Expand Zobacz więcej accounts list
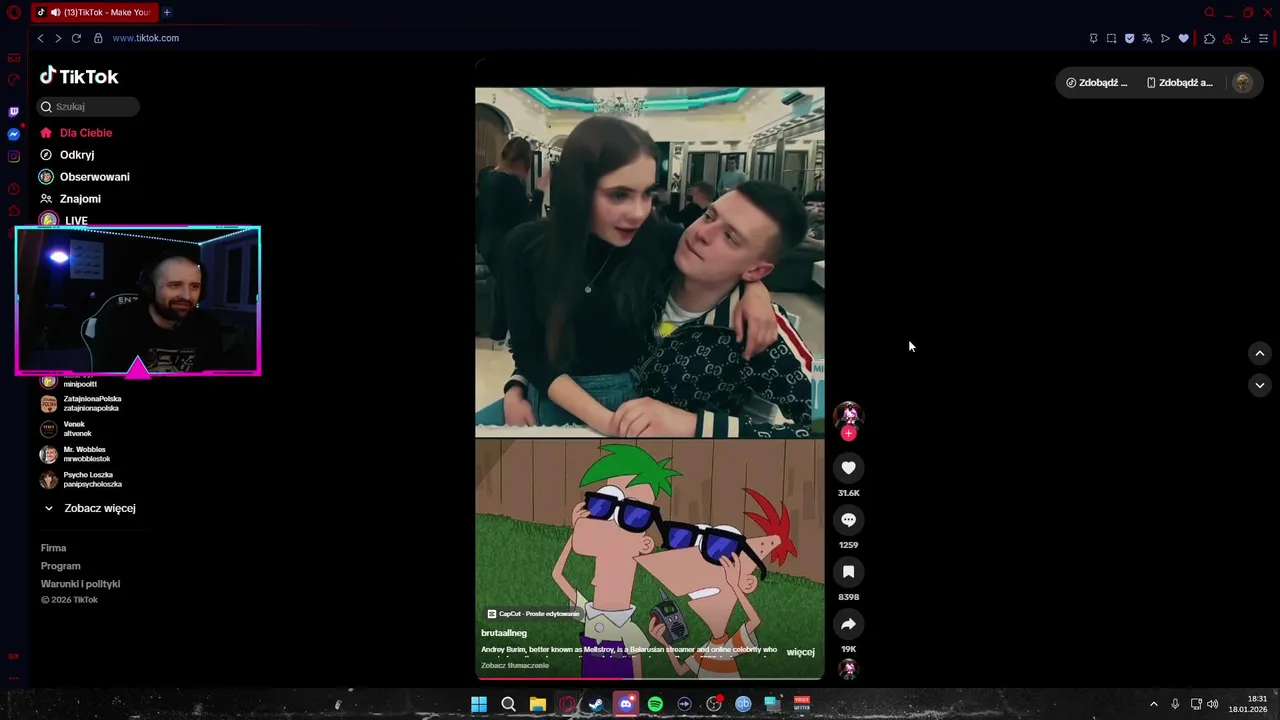This screenshot has height=720, width=1280. click(x=89, y=508)
